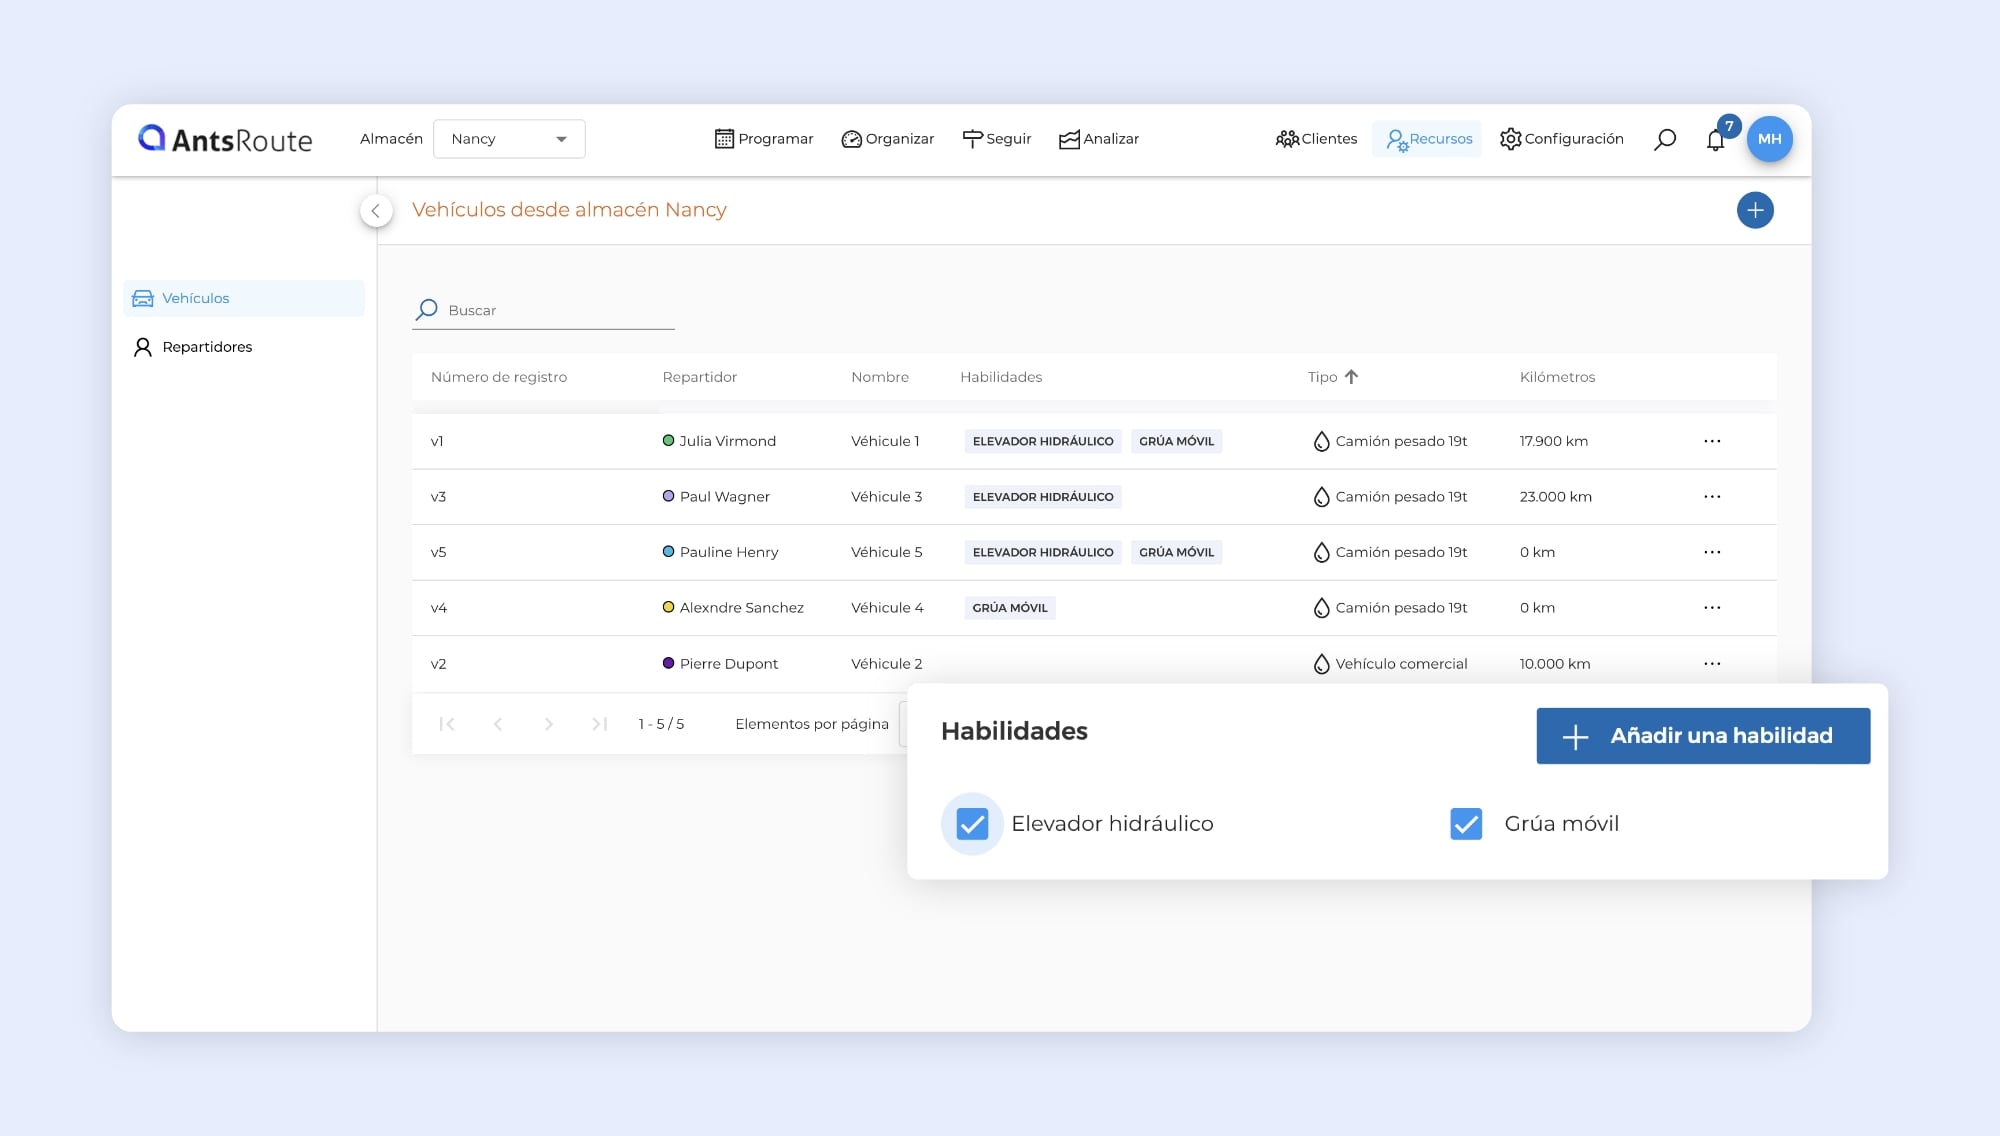Uncheck the Elevador hidráulico checkbox
Screen dimensions: 2000x1136
click(972, 824)
